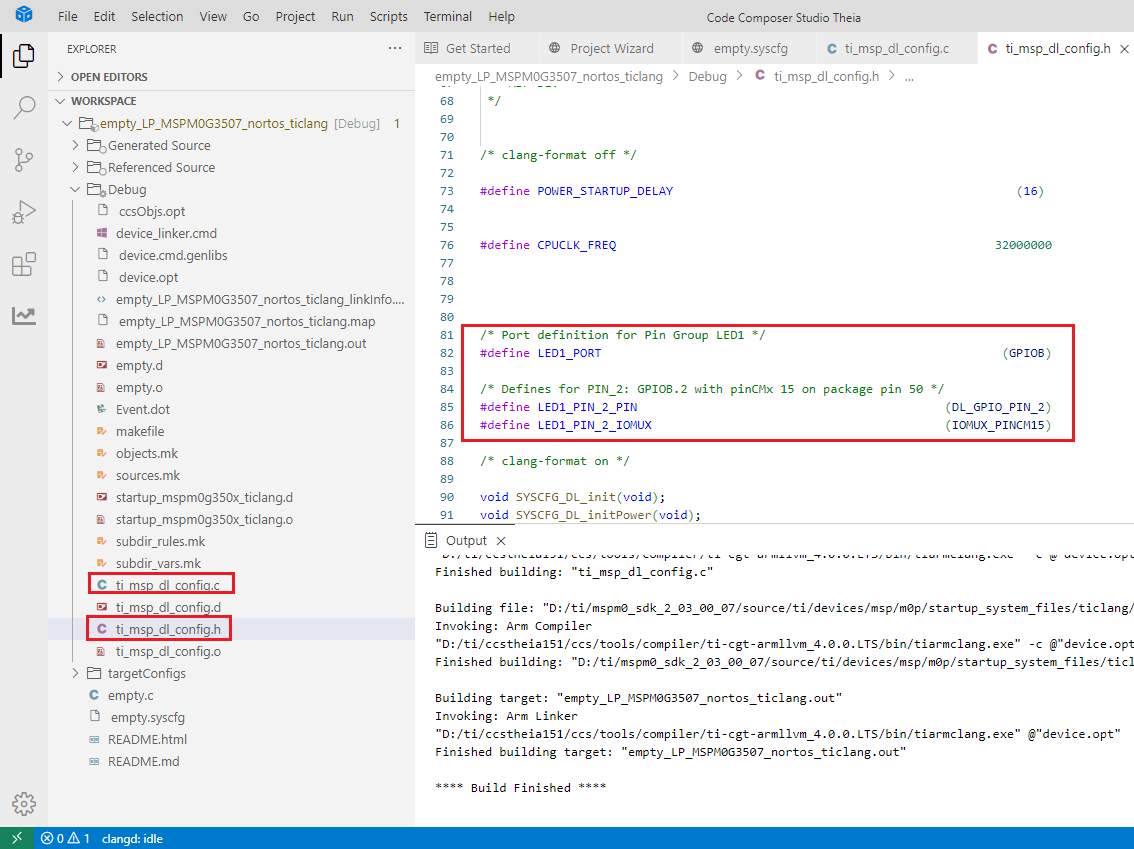
Task: Open the Run and Debug view icon
Action: [24, 212]
